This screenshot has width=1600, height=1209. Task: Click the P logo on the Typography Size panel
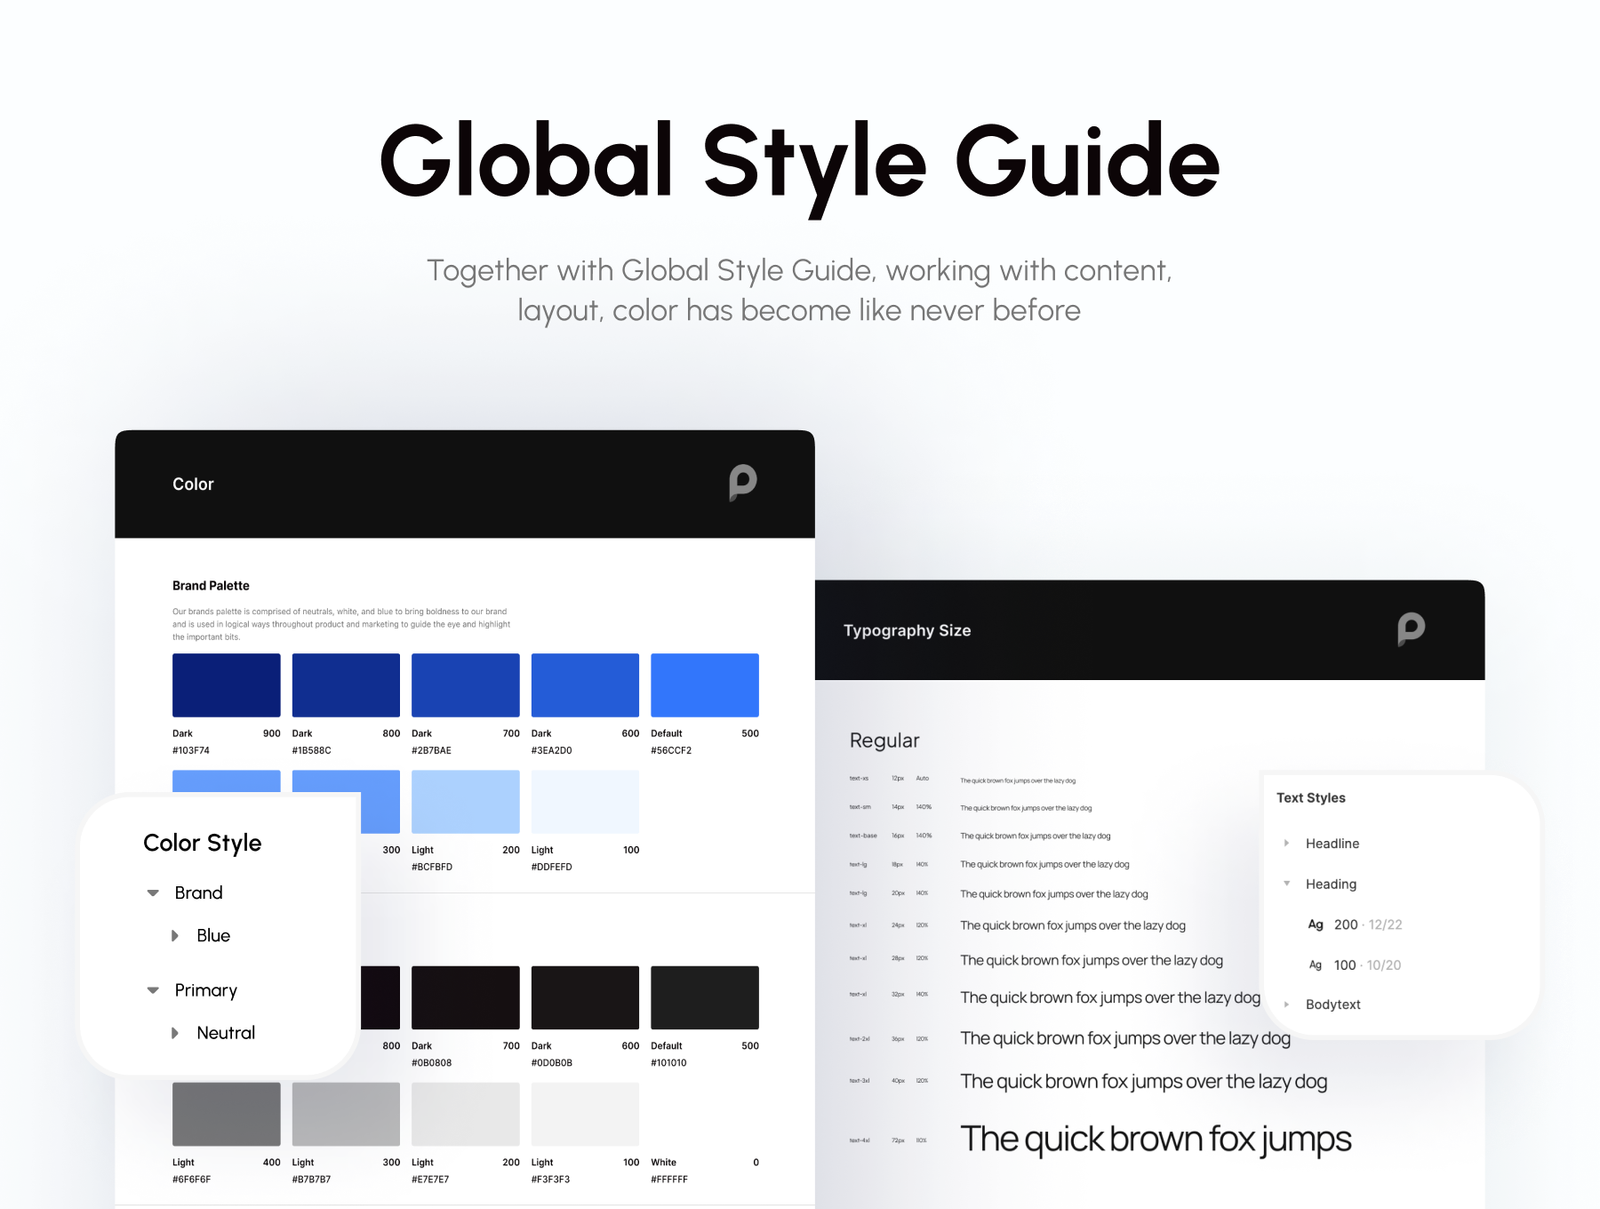pyautogui.click(x=1413, y=630)
